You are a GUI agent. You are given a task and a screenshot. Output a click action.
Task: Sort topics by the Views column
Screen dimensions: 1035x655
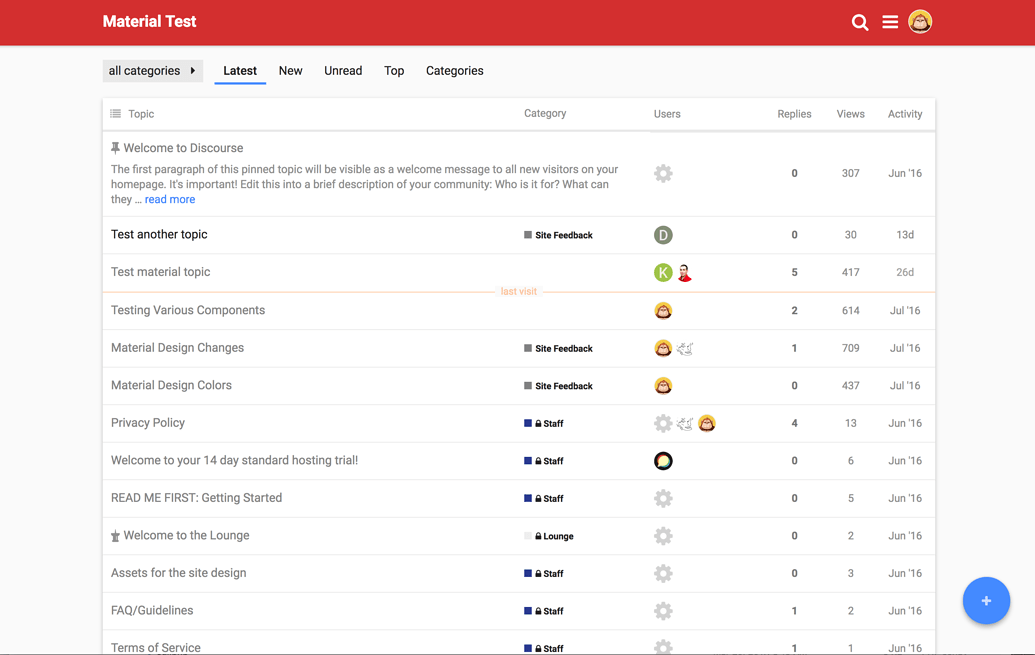coord(850,114)
